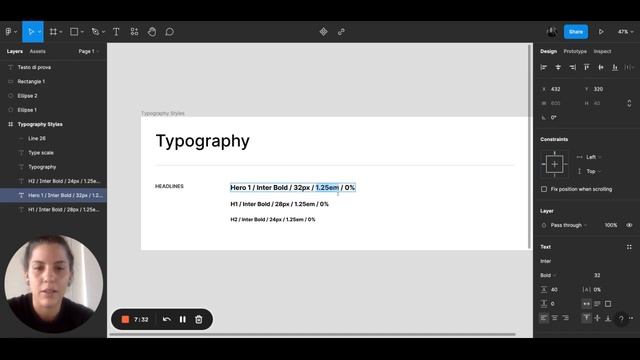This screenshot has height=360, width=640.
Task: Click the user avatar in toolbar
Action: pyautogui.click(x=551, y=31)
